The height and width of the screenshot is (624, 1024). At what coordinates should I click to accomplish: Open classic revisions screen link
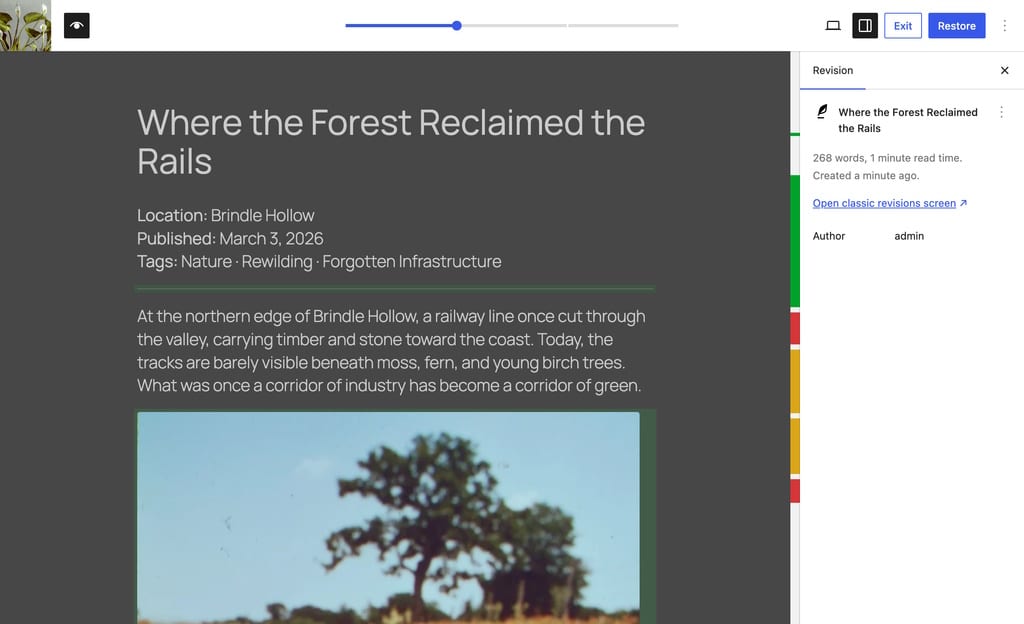[884, 204]
